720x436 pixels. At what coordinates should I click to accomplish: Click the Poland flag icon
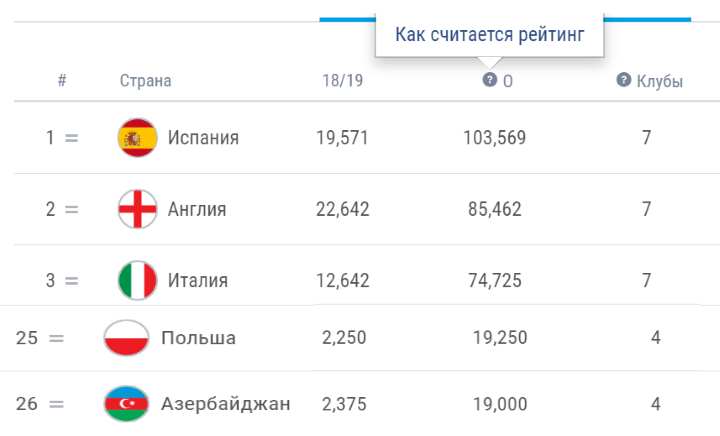(126, 338)
